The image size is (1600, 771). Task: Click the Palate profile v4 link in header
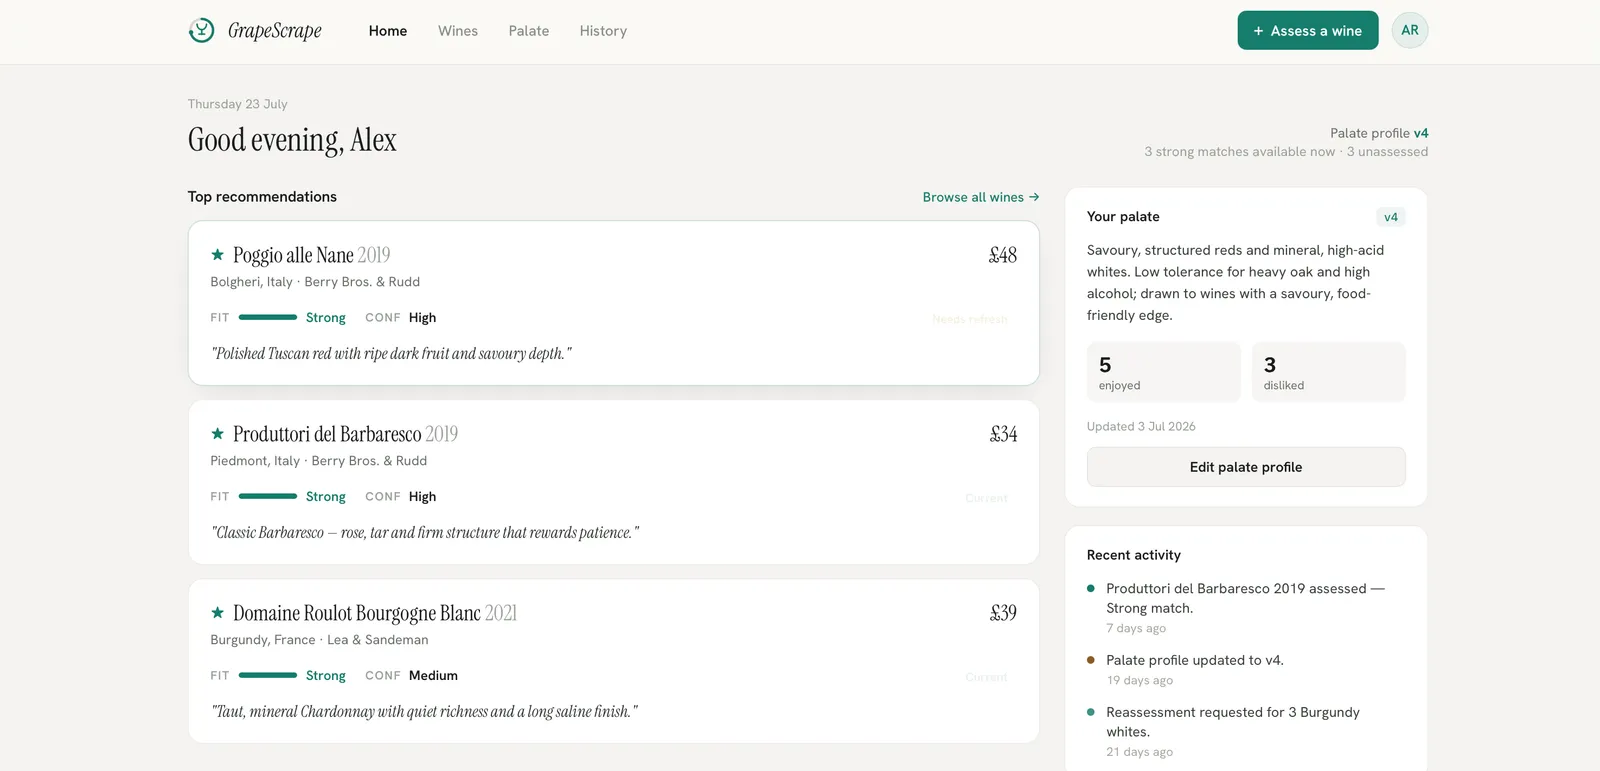tap(1379, 133)
